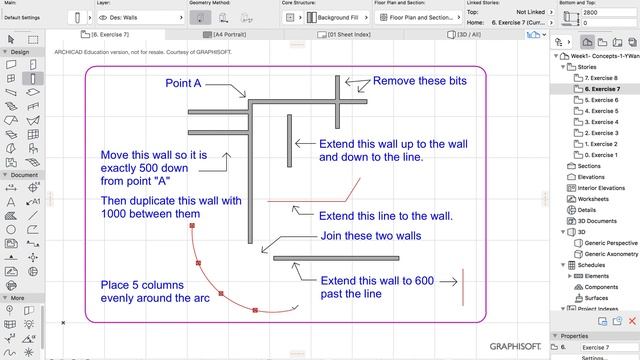Screen dimensions: 640x360
Task: Select the Level Dimension tool
Action: 33,188
